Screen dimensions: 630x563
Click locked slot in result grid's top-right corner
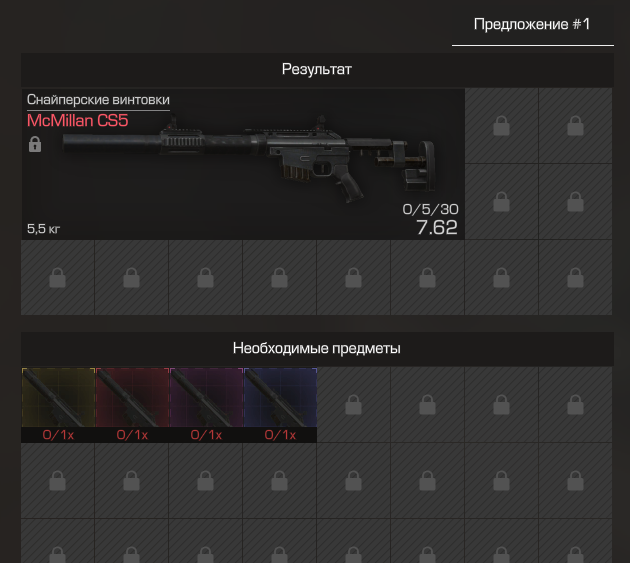coord(575,126)
